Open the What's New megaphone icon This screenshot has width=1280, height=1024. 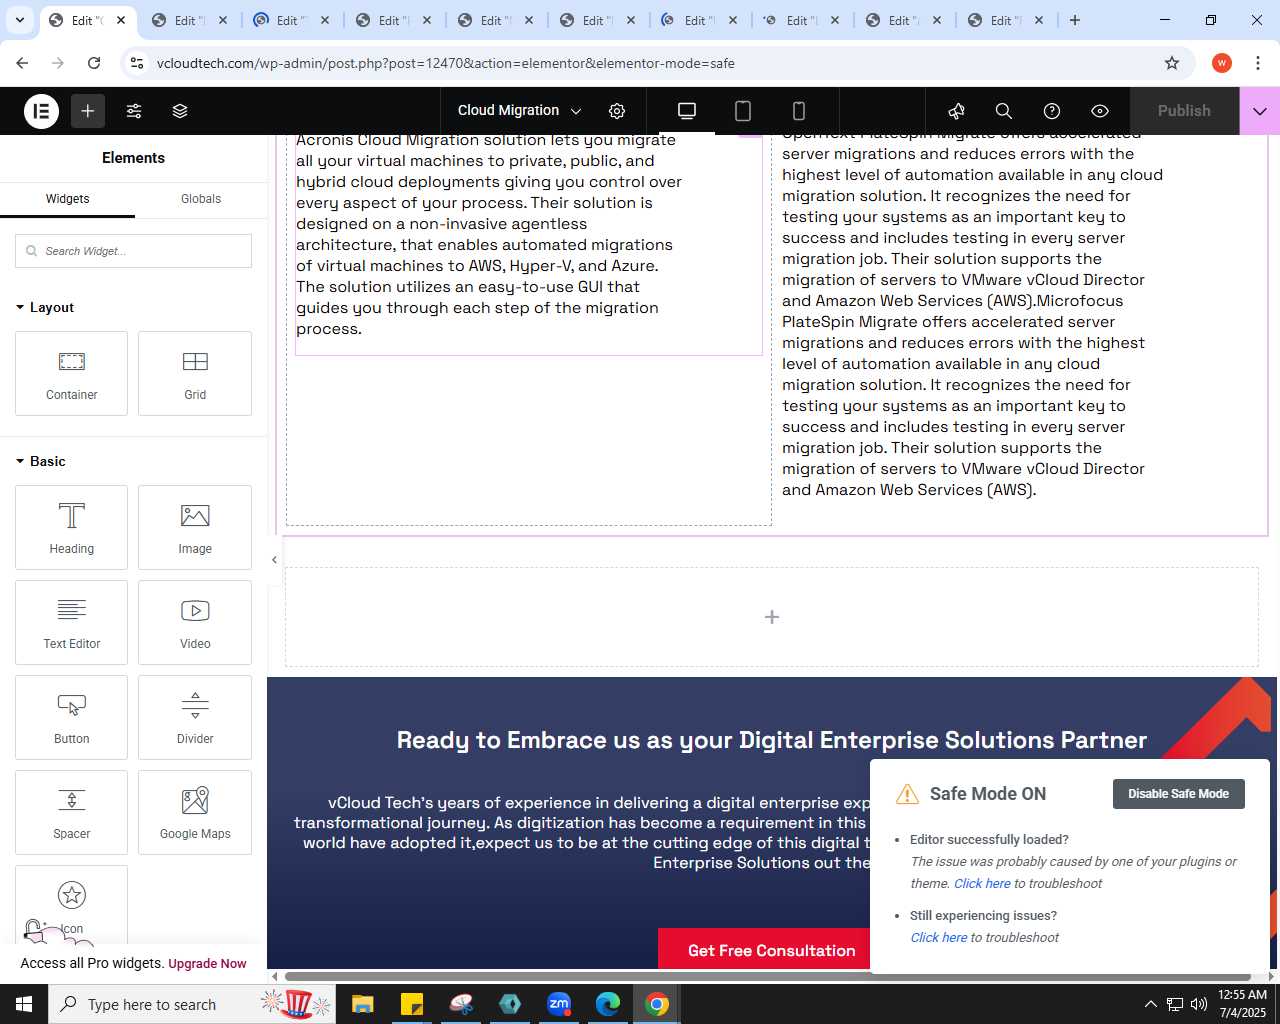(956, 111)
